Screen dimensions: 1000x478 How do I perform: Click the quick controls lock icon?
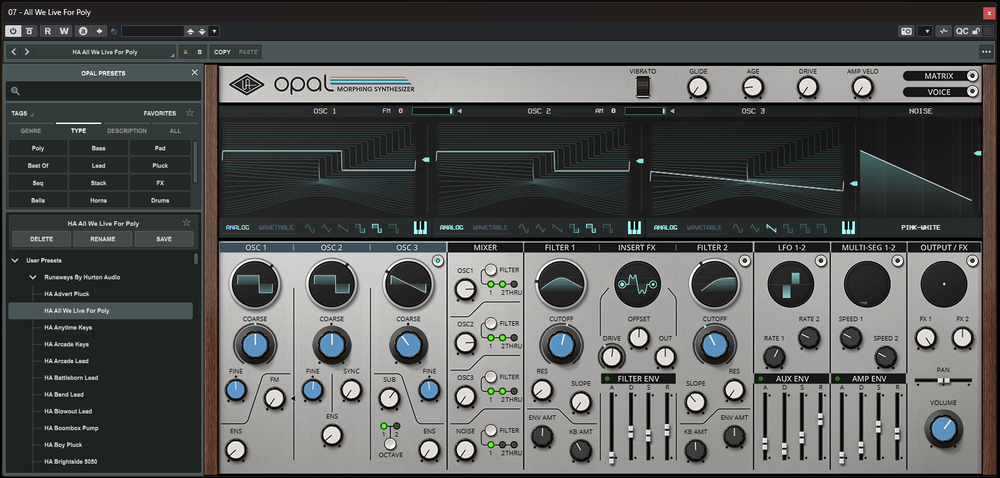coord(976,31)
